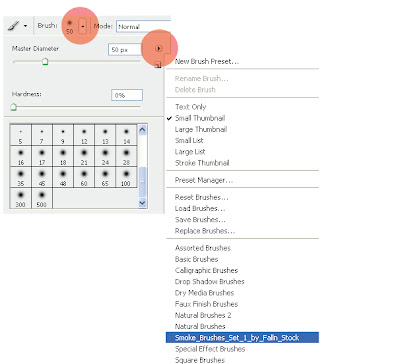
Task: Switch view to Small List
Action: point(189,140)
